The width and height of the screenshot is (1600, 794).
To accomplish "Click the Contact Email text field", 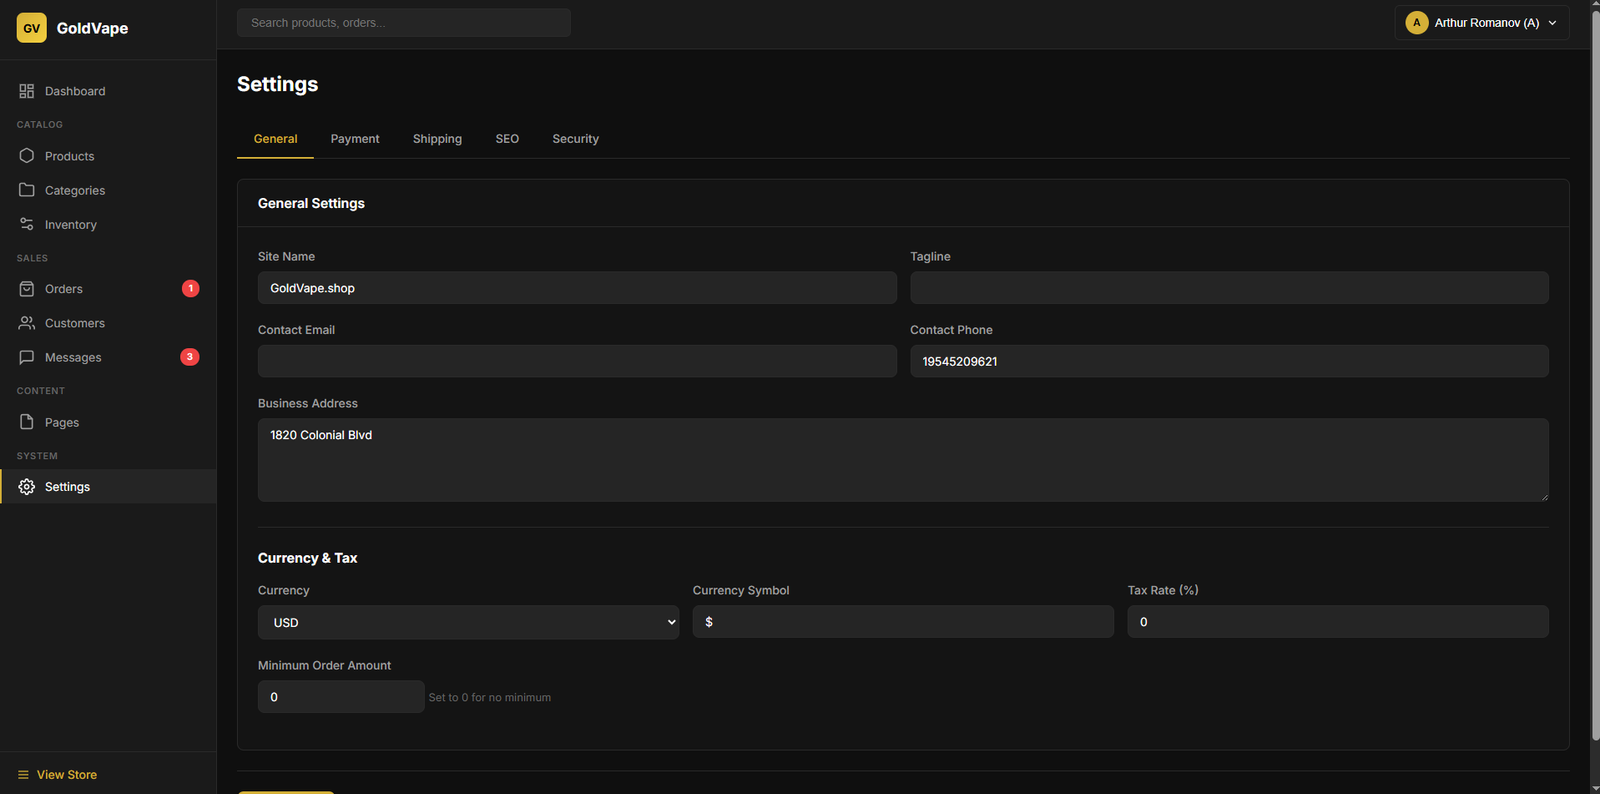I will (x=577, y=361).
